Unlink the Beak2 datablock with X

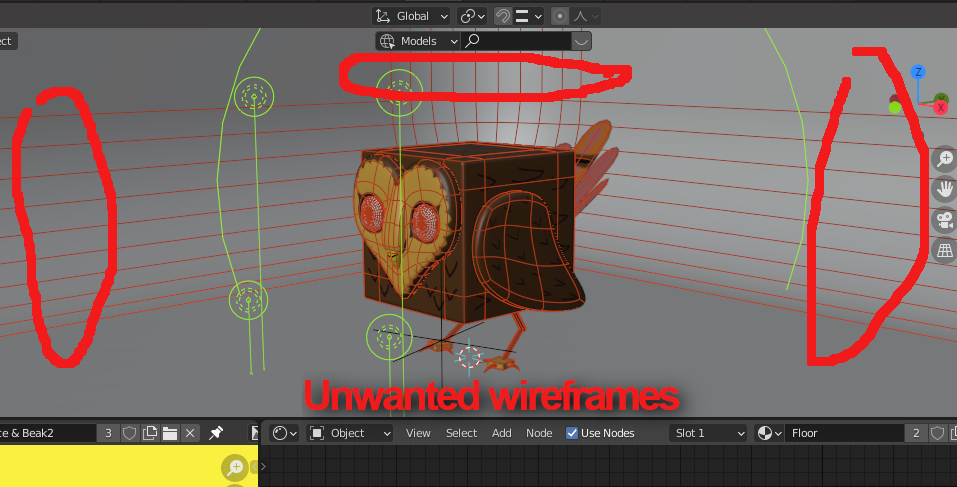[x=190, y=433]
